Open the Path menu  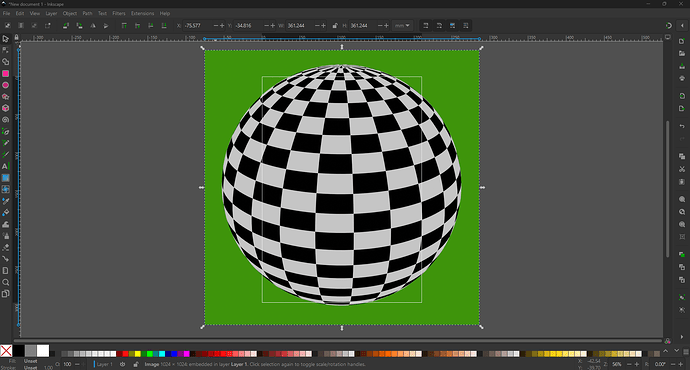pyautogui.click(x=87, y=13)
